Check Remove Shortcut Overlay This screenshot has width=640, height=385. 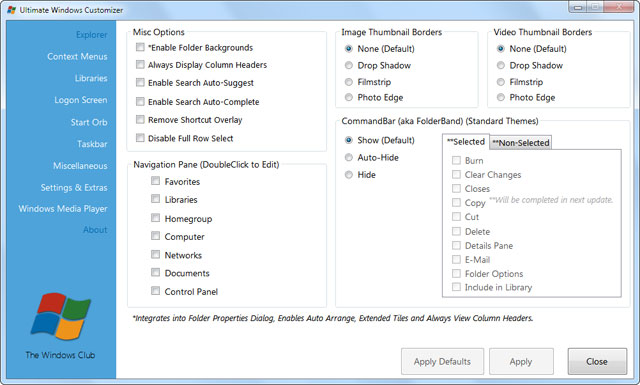(140, 119)
